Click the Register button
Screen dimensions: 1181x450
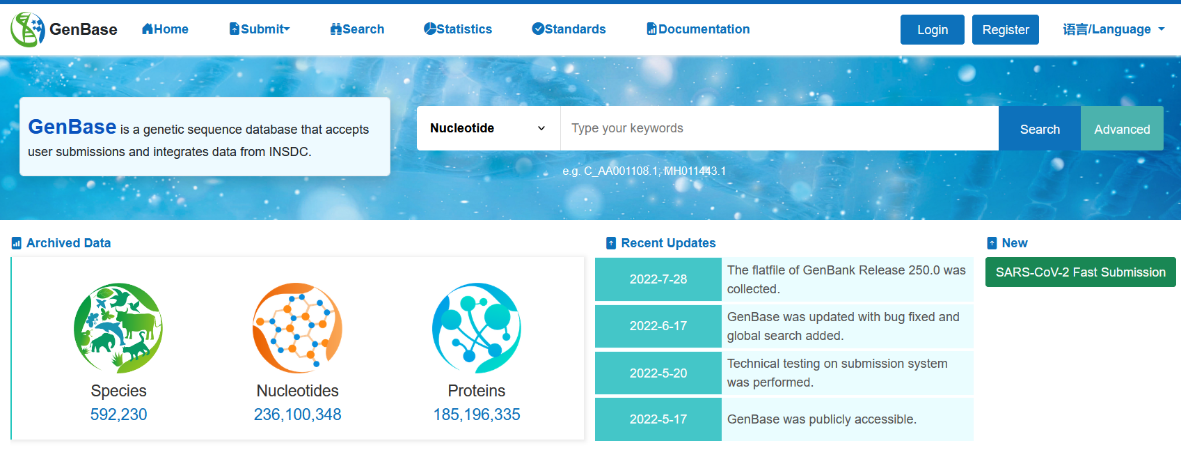[x=1005, y=30]
